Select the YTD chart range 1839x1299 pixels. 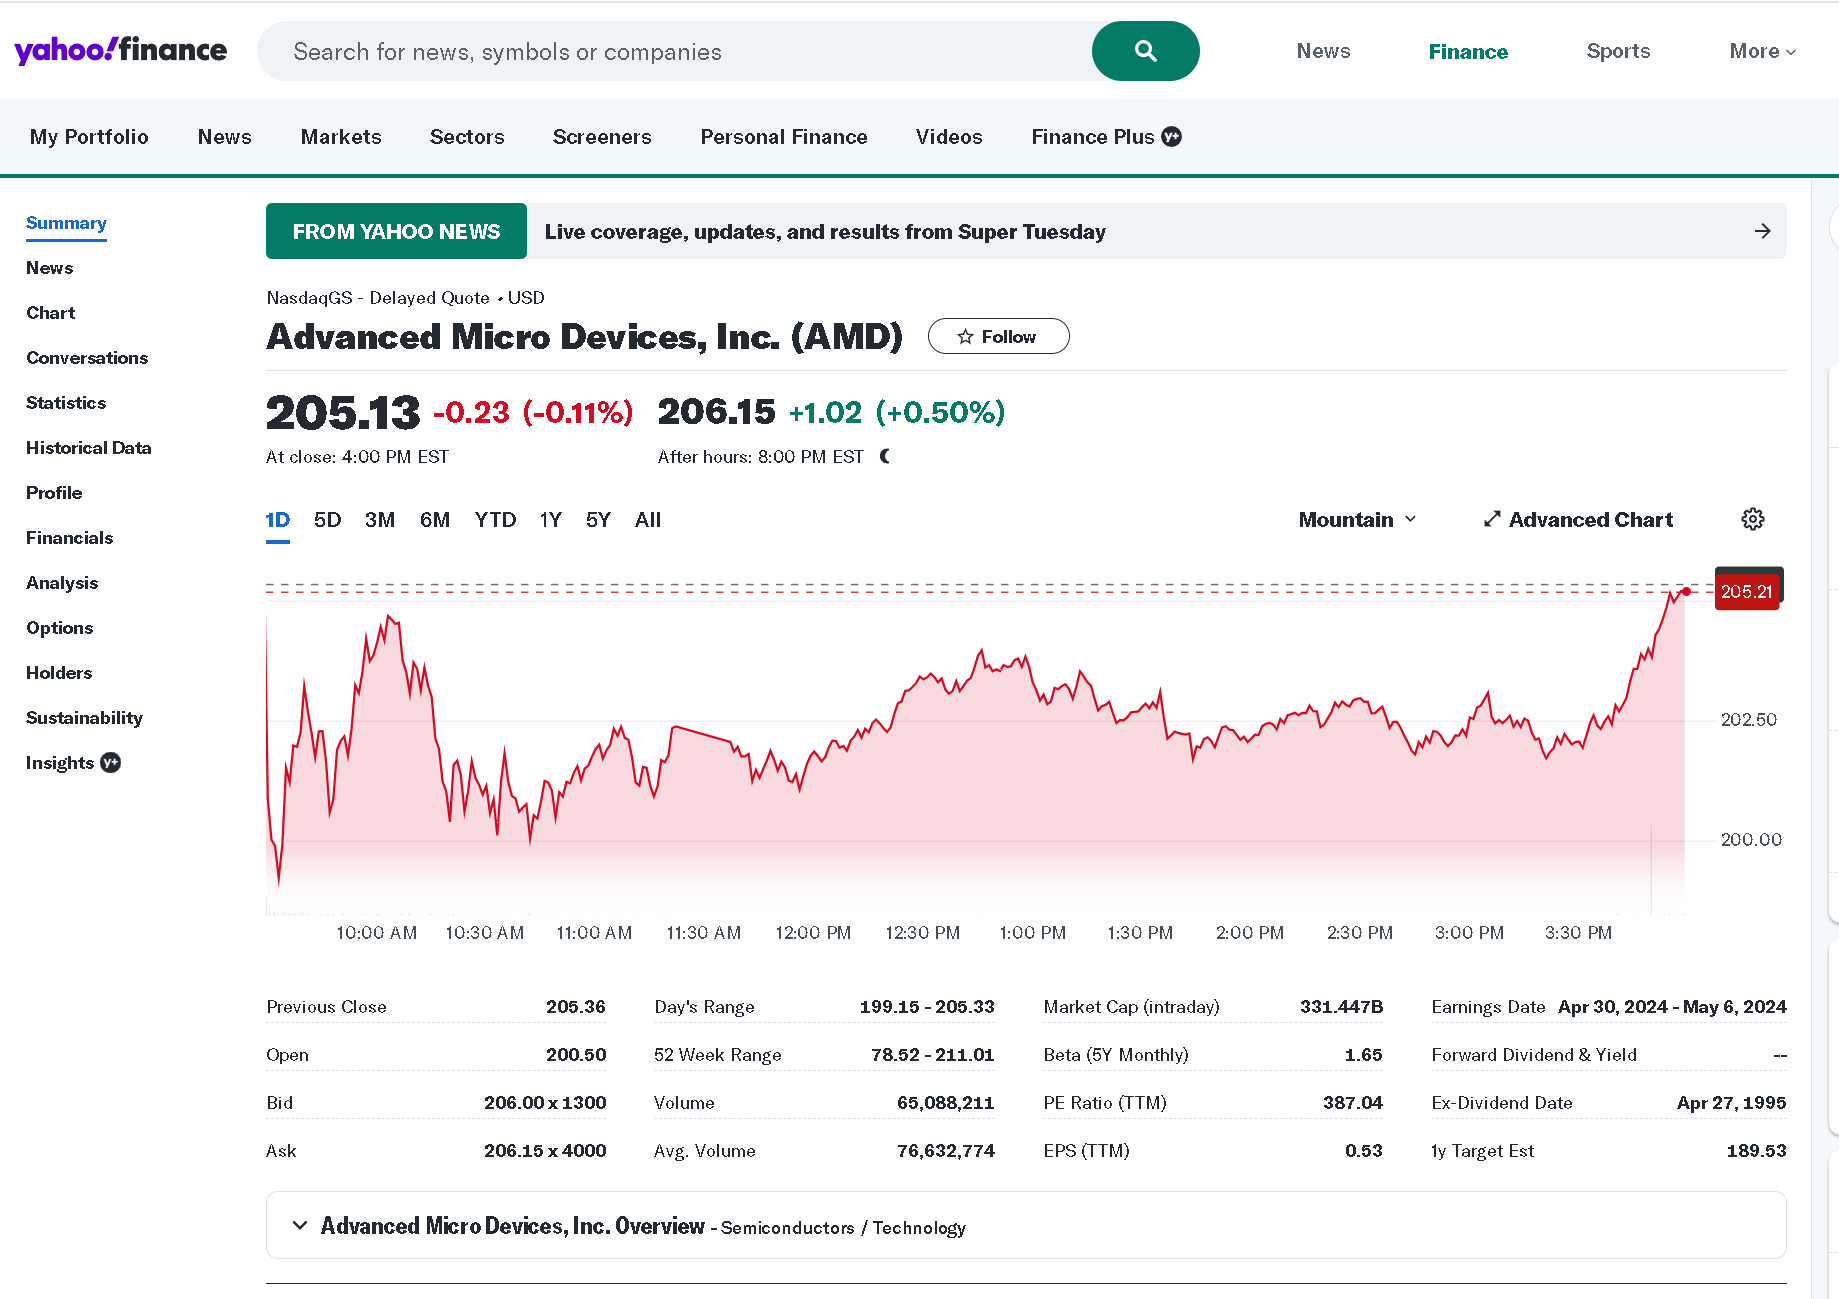pyautogui.click(x=495, y=520)
